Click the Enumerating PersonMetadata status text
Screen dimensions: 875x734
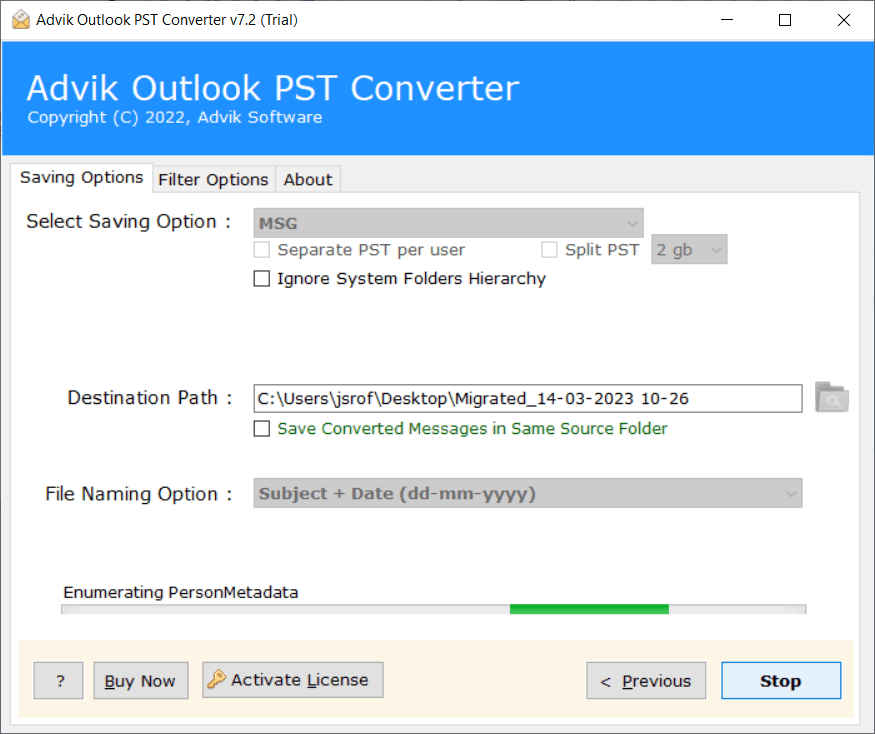click(181, 592)
